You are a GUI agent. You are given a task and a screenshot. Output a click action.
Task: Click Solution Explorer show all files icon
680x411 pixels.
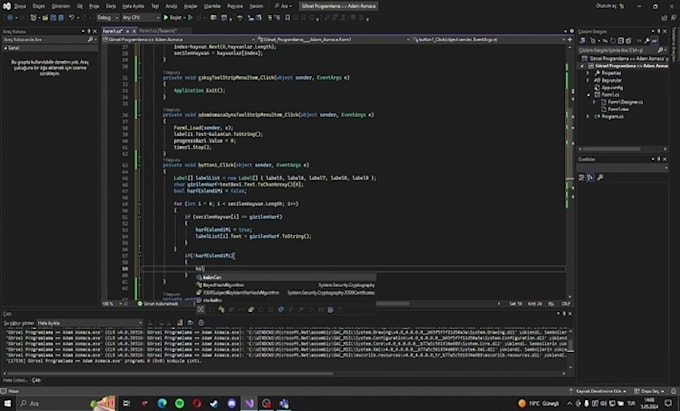tap(628, 41)
